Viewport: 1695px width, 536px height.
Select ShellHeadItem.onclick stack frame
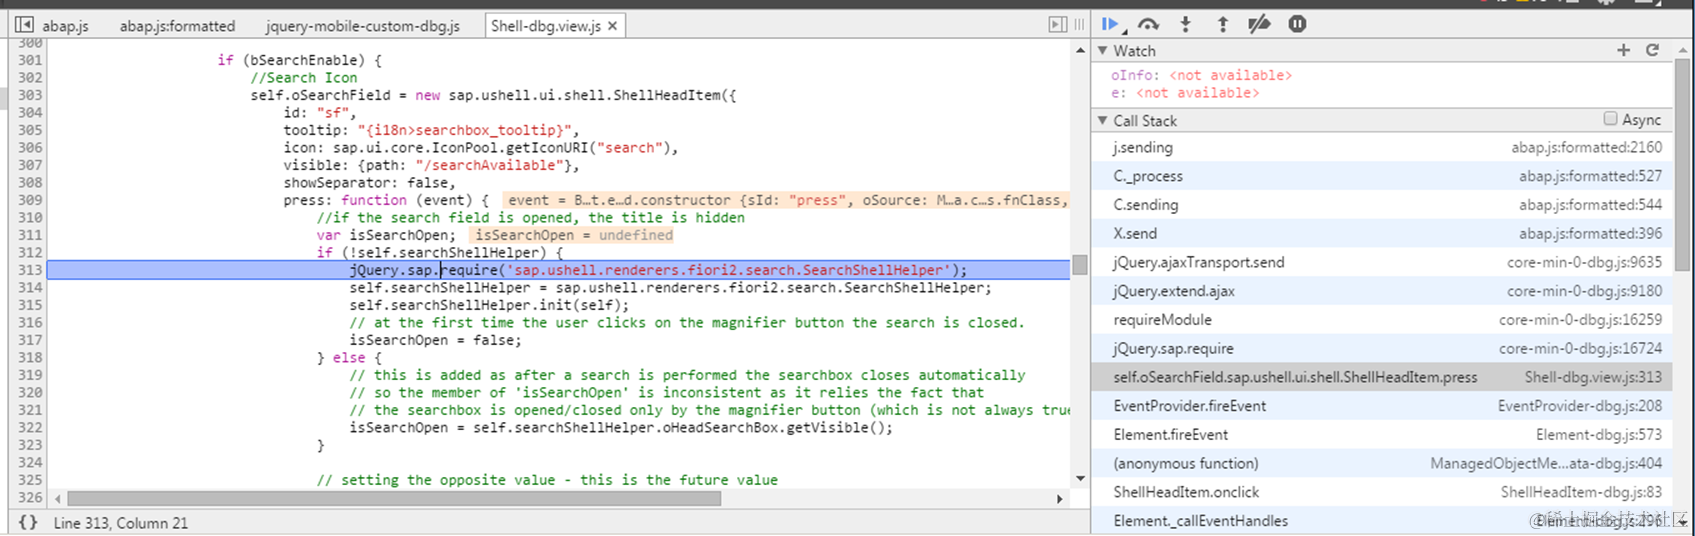[1381, 492]
